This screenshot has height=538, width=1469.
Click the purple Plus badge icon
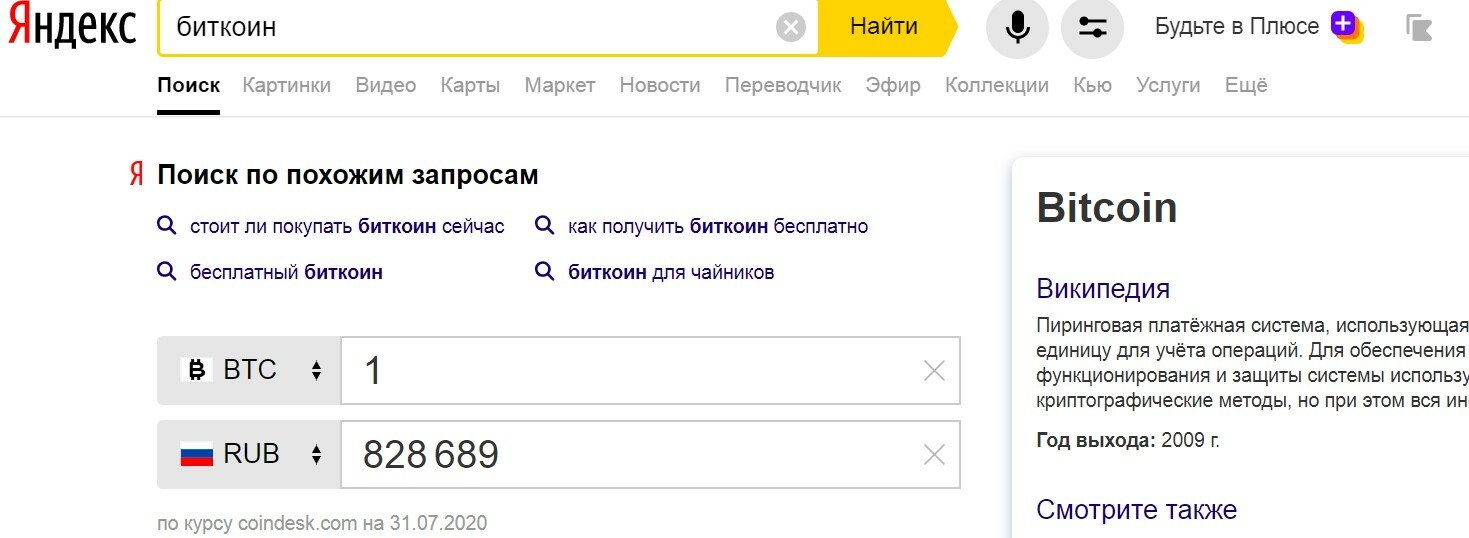coord(1345,27)
